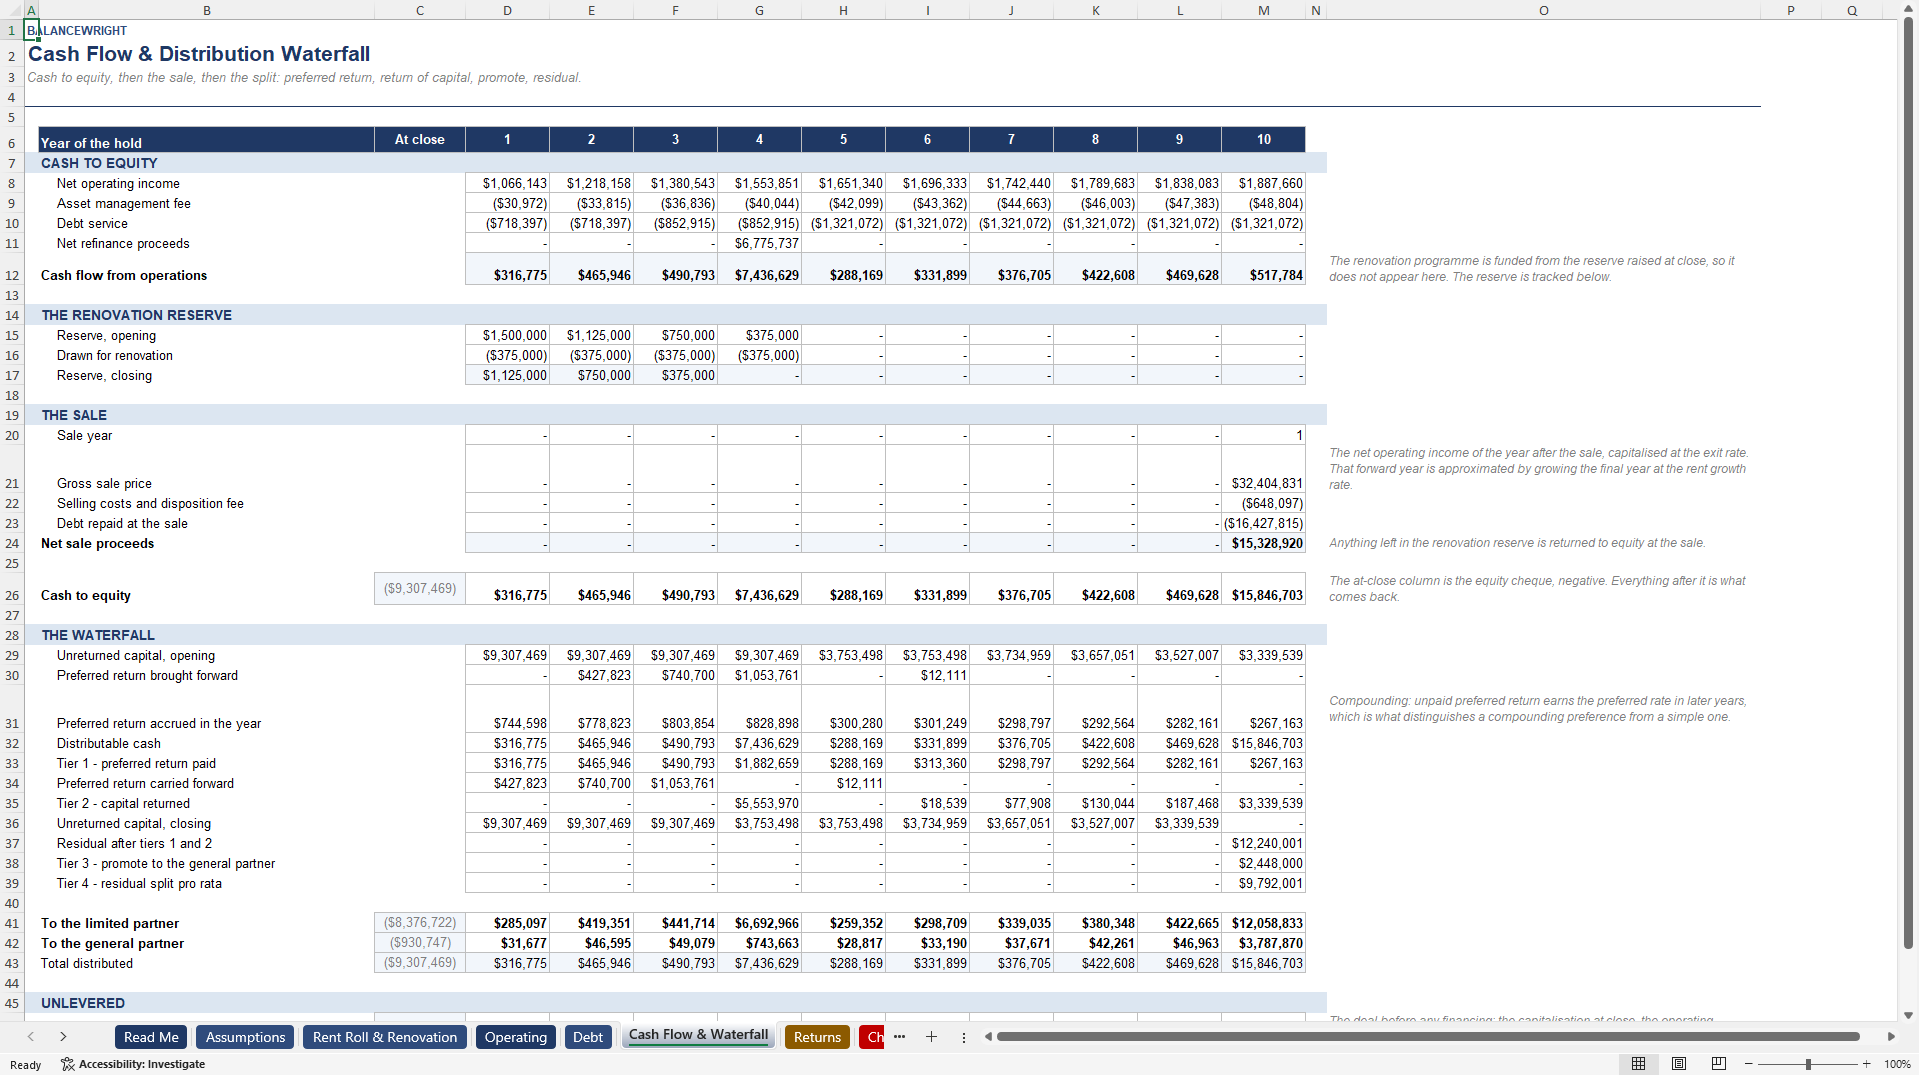Click 'Drawn for renovation' row label
The height and width of the screenshot is (1075, 1919).
115,355
